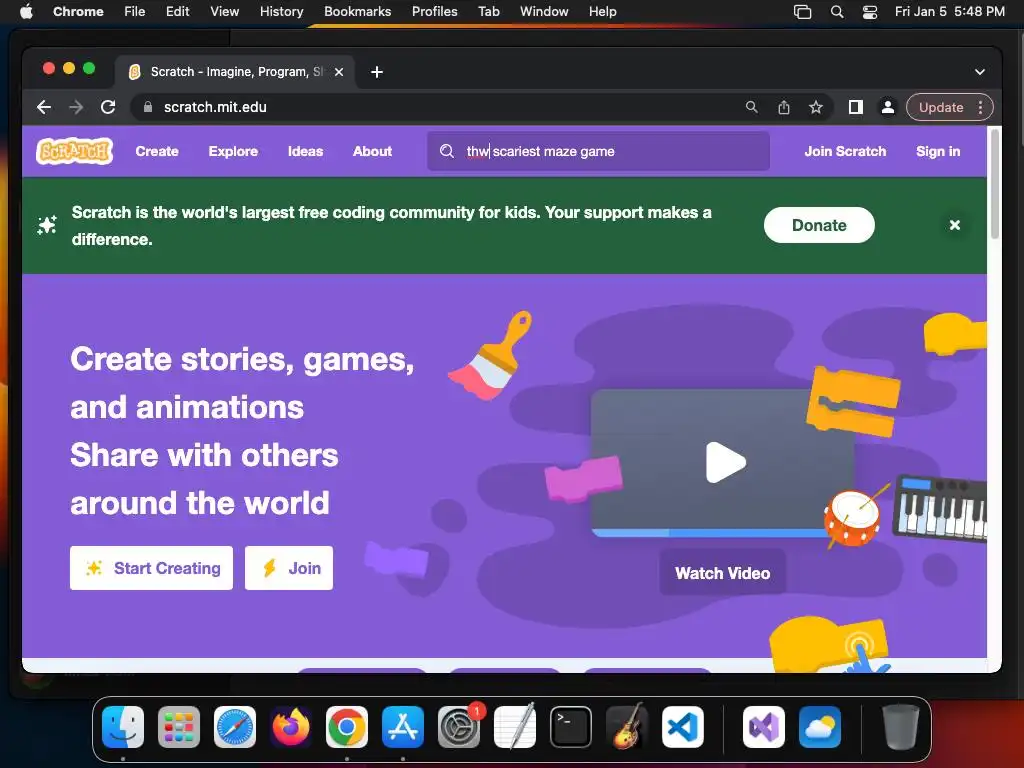The width and height of the screenshot is (1024, 768).
Task: Click the Scratch logo
Action: [74, 151]
